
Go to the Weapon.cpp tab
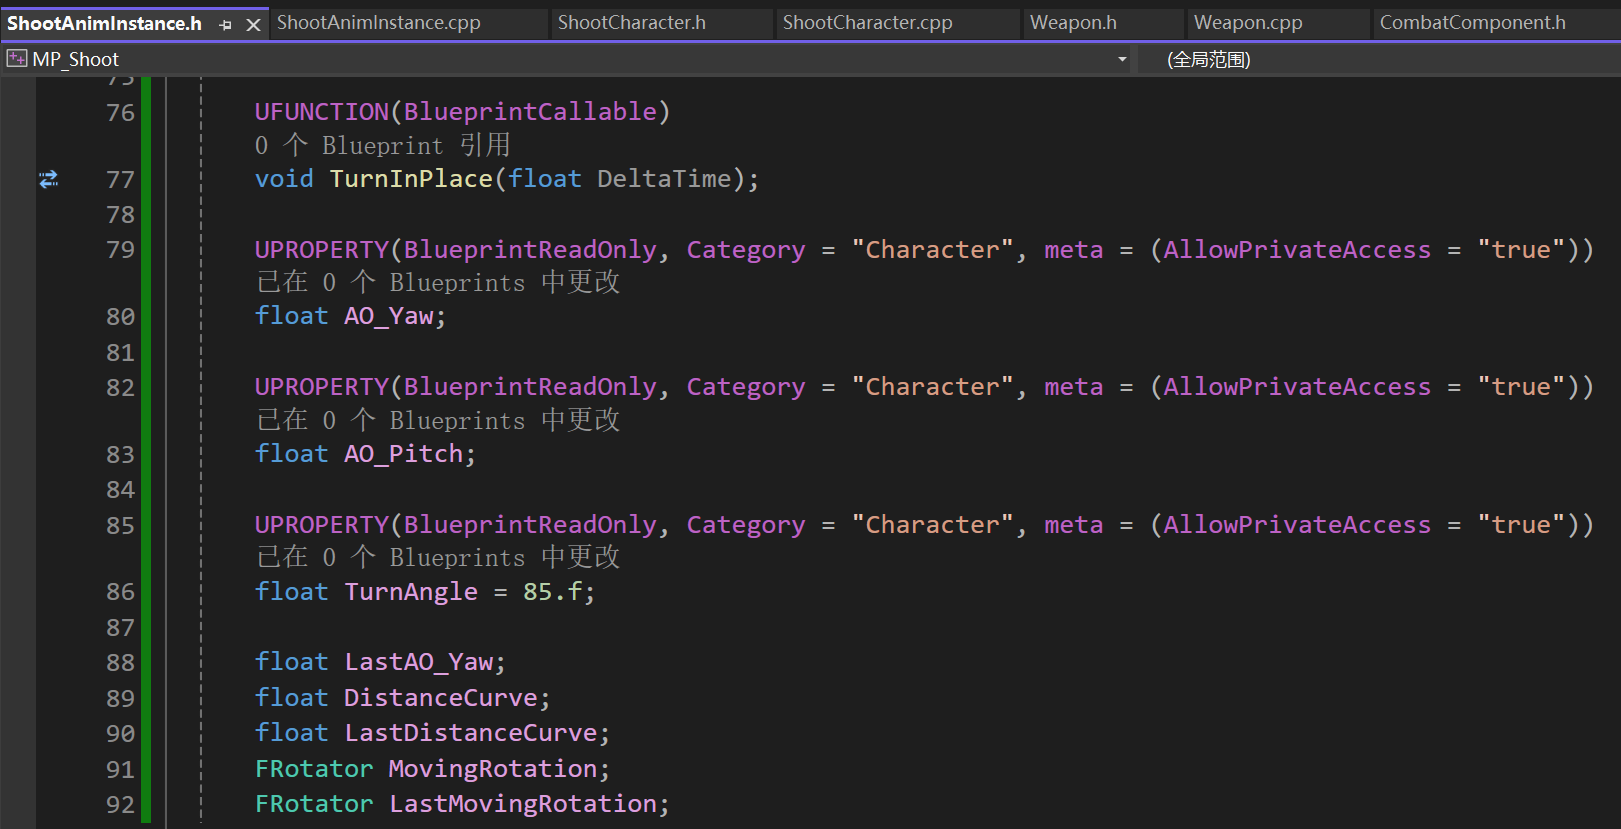pos(1247,22)
